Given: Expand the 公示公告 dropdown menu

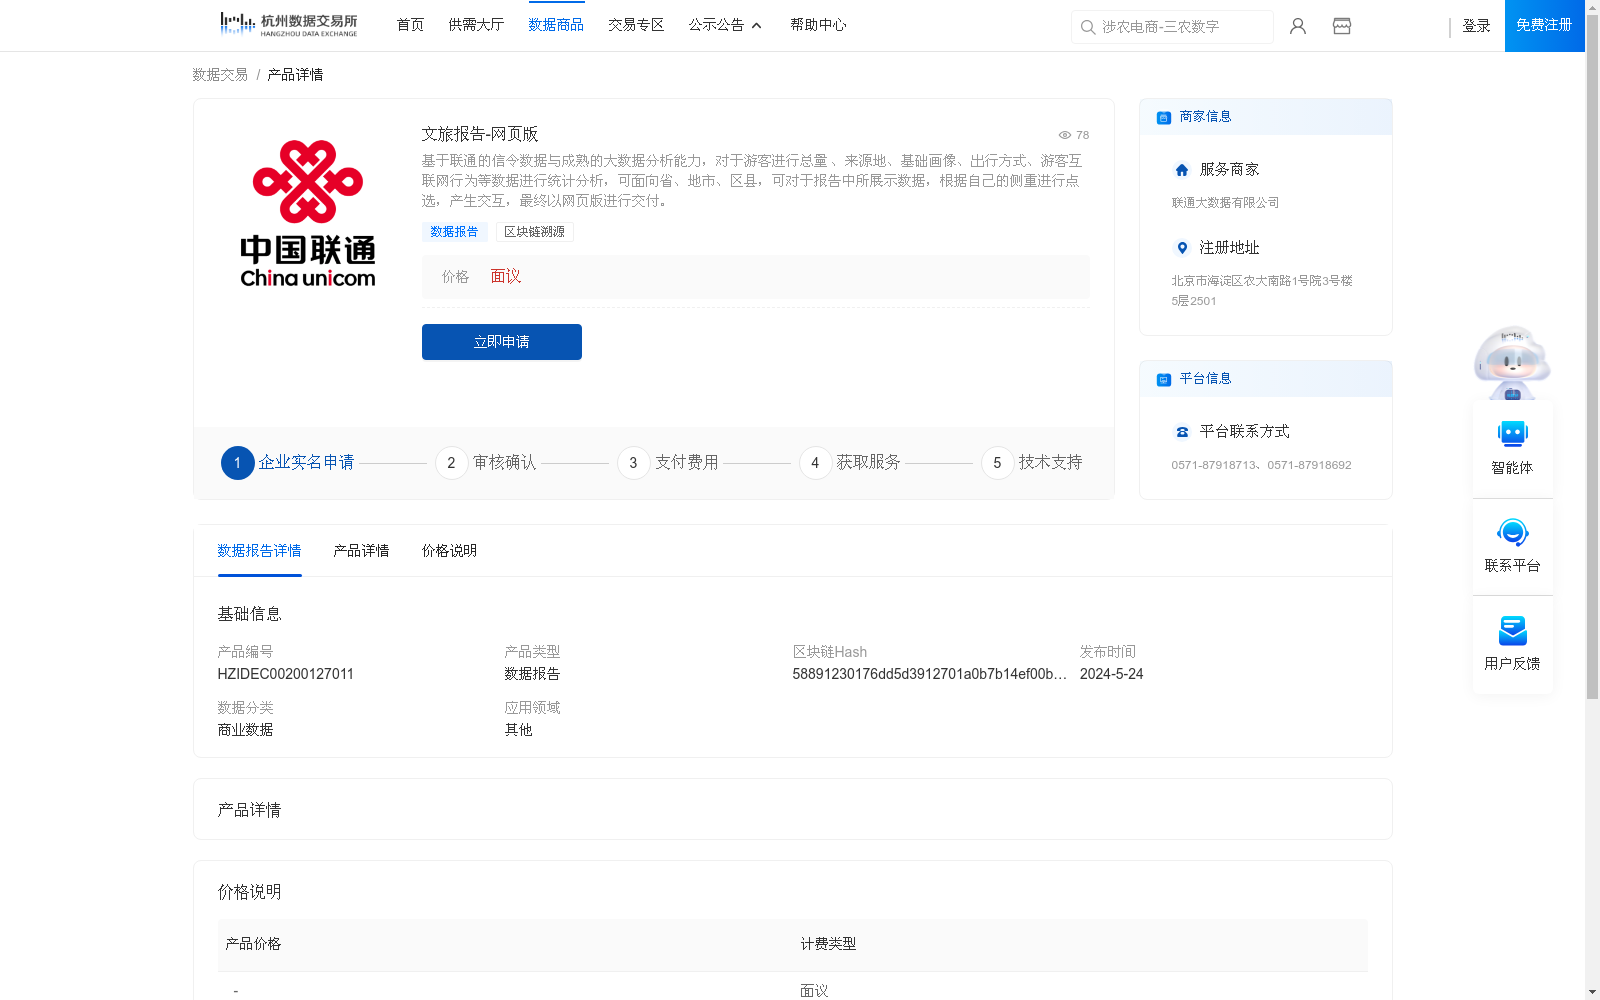Looking at the screenshot, I should click(x=725, y=25).
